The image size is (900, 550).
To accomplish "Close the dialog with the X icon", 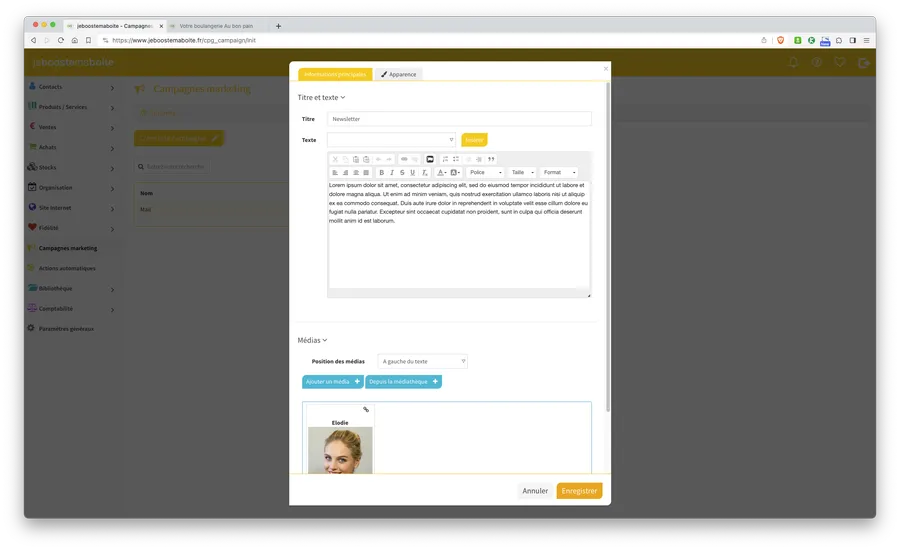I will (606, 69).
